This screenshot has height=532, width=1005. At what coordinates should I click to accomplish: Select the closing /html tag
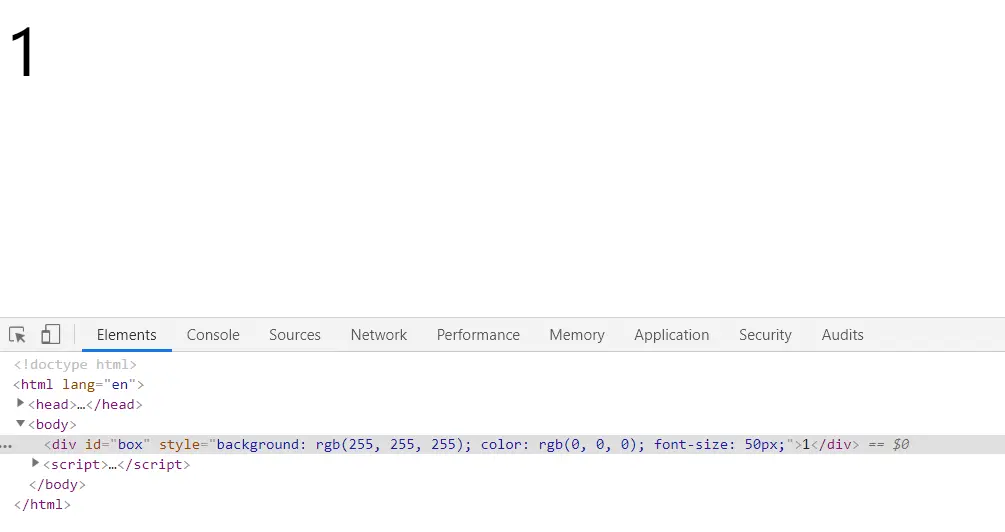point(42,504)
